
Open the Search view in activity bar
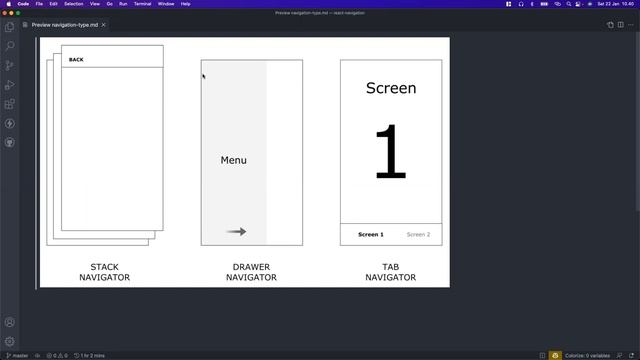9,46
